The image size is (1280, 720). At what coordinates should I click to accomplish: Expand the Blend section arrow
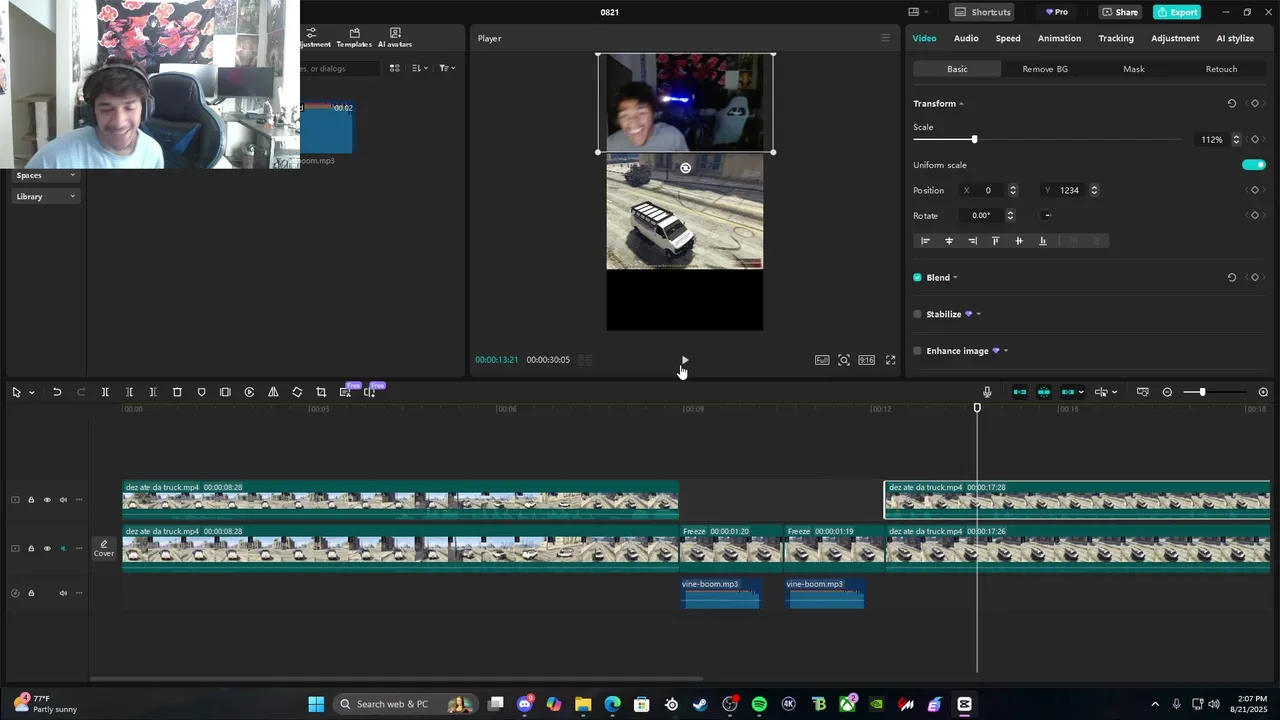(x=955, y=278)
